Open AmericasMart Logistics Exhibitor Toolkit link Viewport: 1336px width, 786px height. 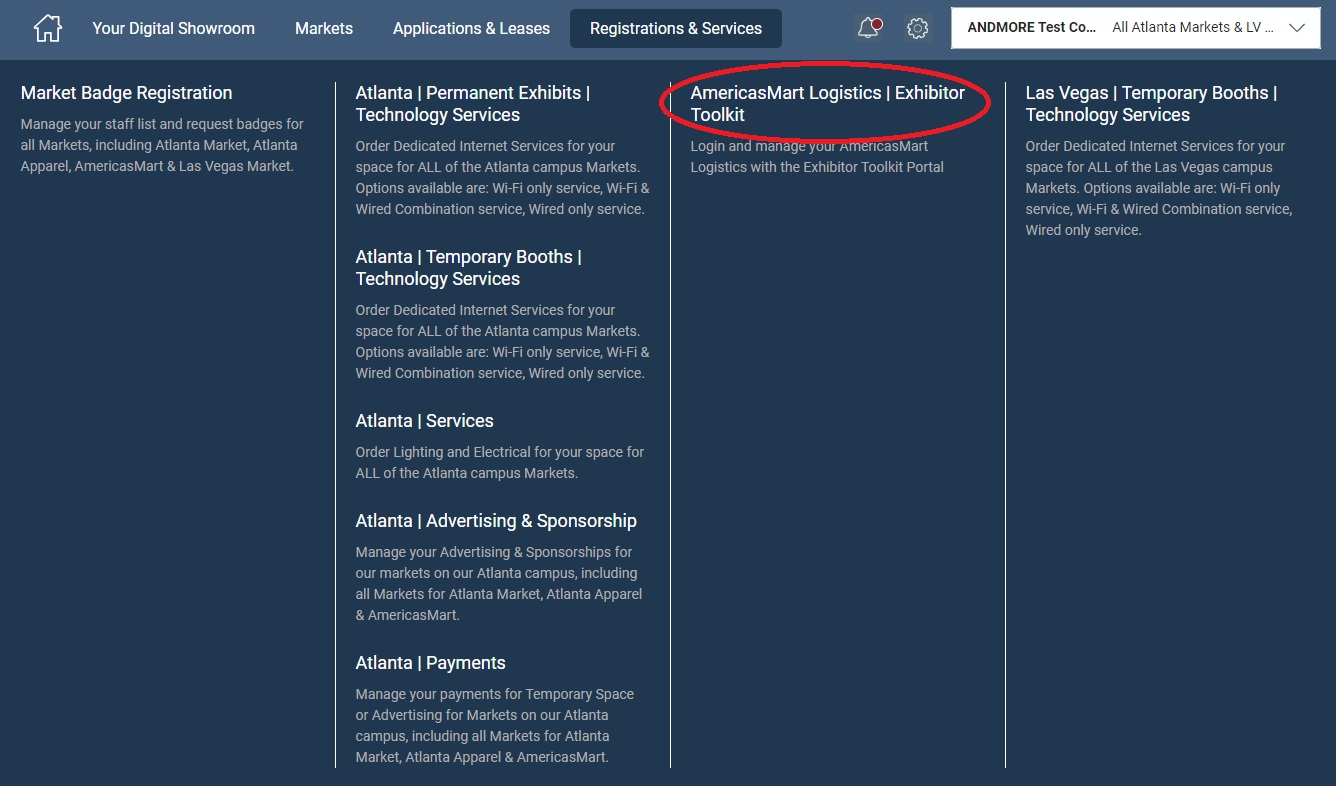click(x=828, y=104)
